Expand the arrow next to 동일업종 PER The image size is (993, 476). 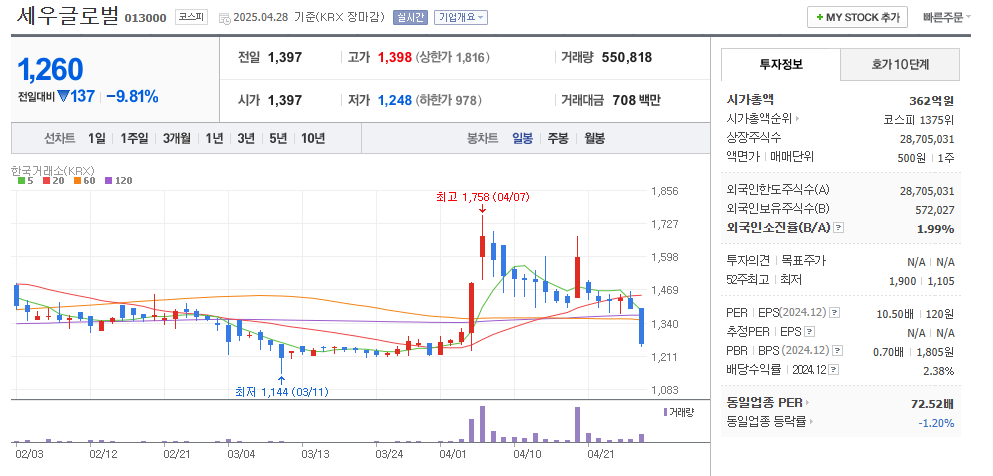(807, 403)
